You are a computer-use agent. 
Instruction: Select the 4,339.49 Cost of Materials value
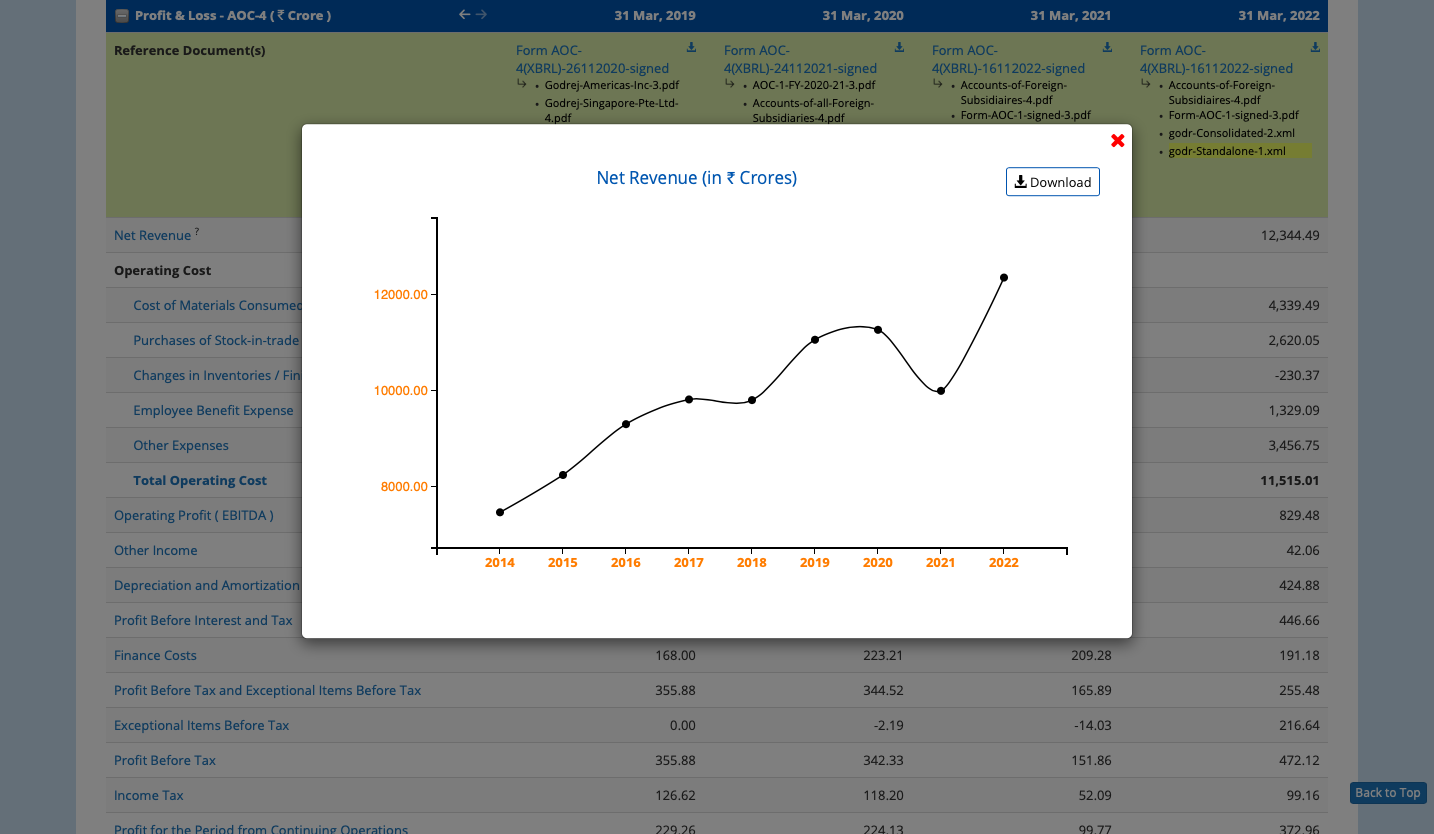click(1295, 306)
